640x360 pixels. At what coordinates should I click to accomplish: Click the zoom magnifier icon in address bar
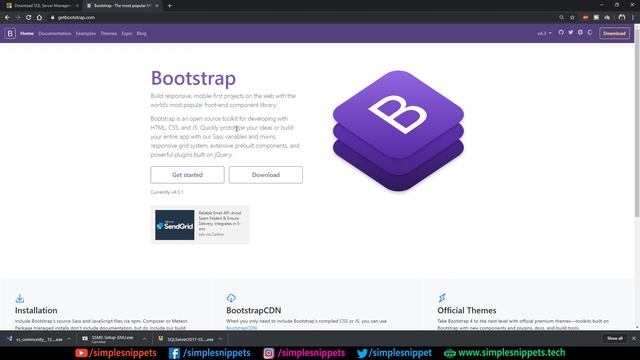point(562,18)
